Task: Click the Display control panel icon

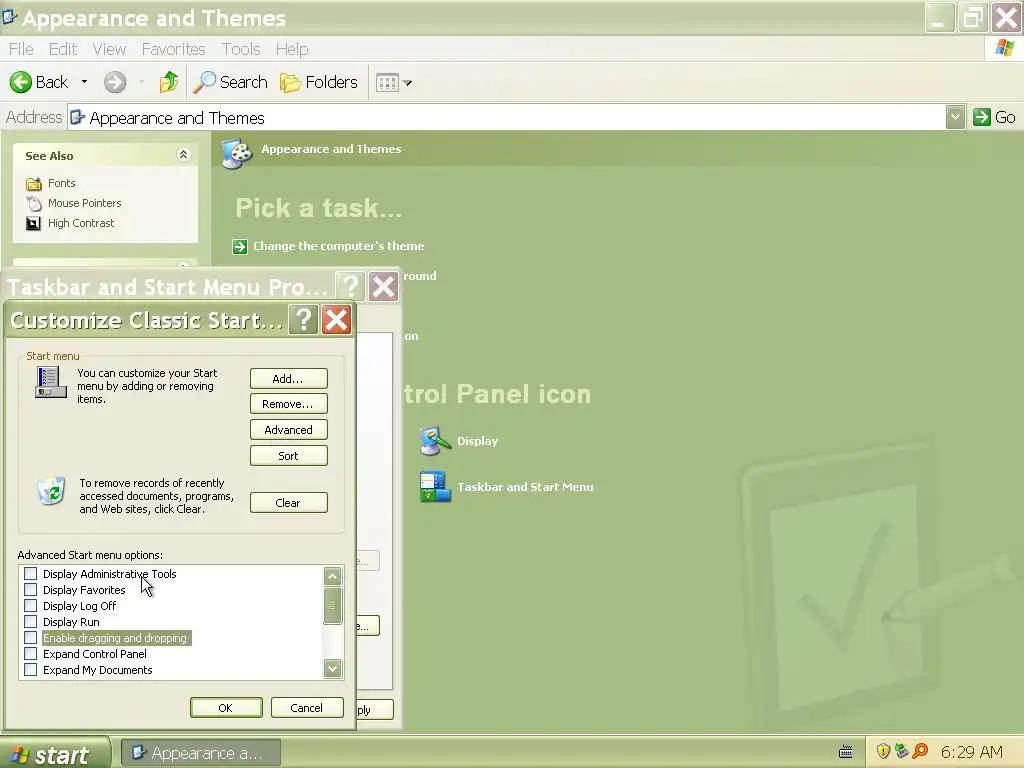Action: tap(435, 441)
